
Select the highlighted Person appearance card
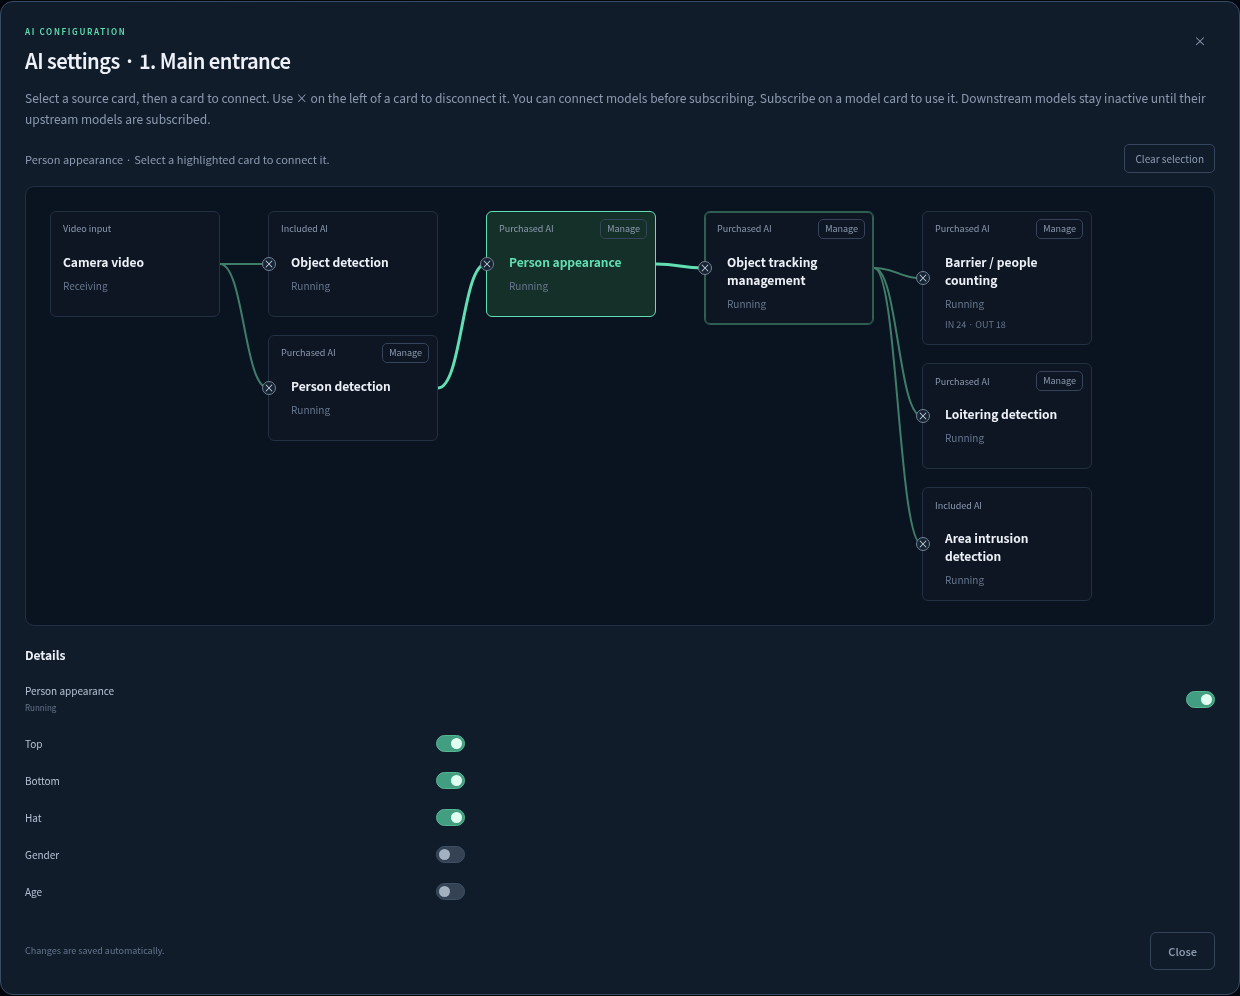[x=571, y=264]
